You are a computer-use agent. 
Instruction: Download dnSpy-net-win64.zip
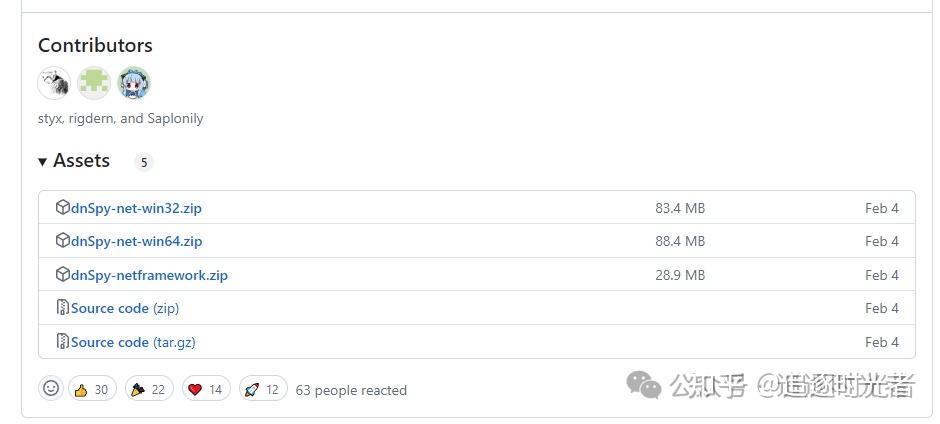coord(136,241)
